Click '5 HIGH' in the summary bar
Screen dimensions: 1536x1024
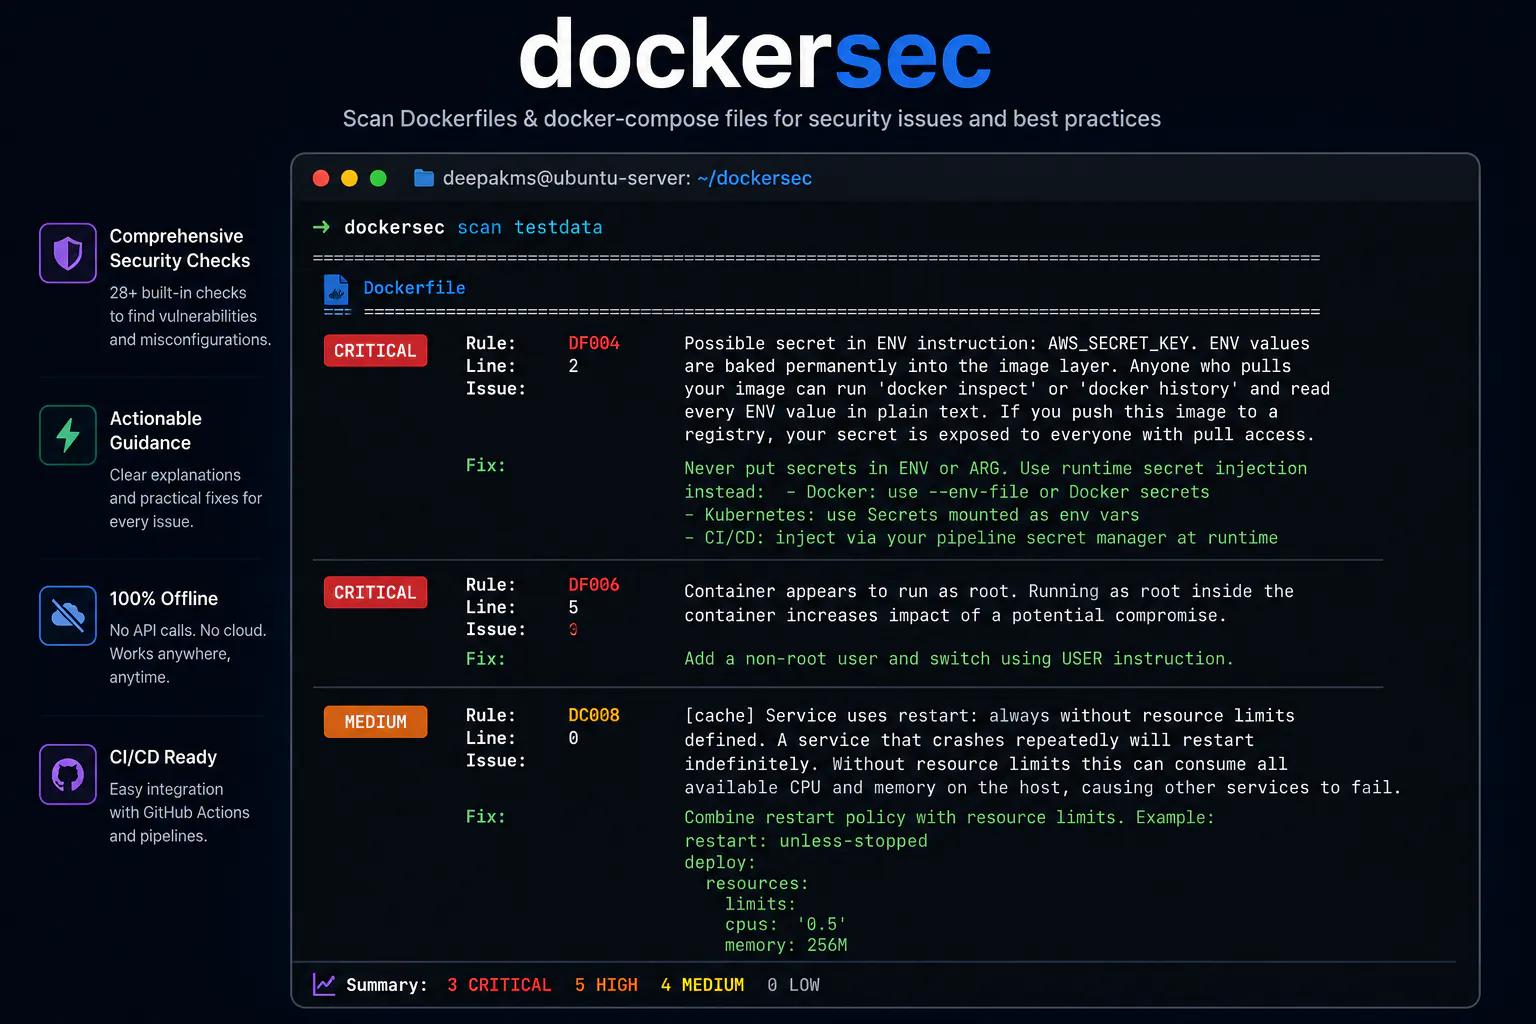tap(606, 985)
